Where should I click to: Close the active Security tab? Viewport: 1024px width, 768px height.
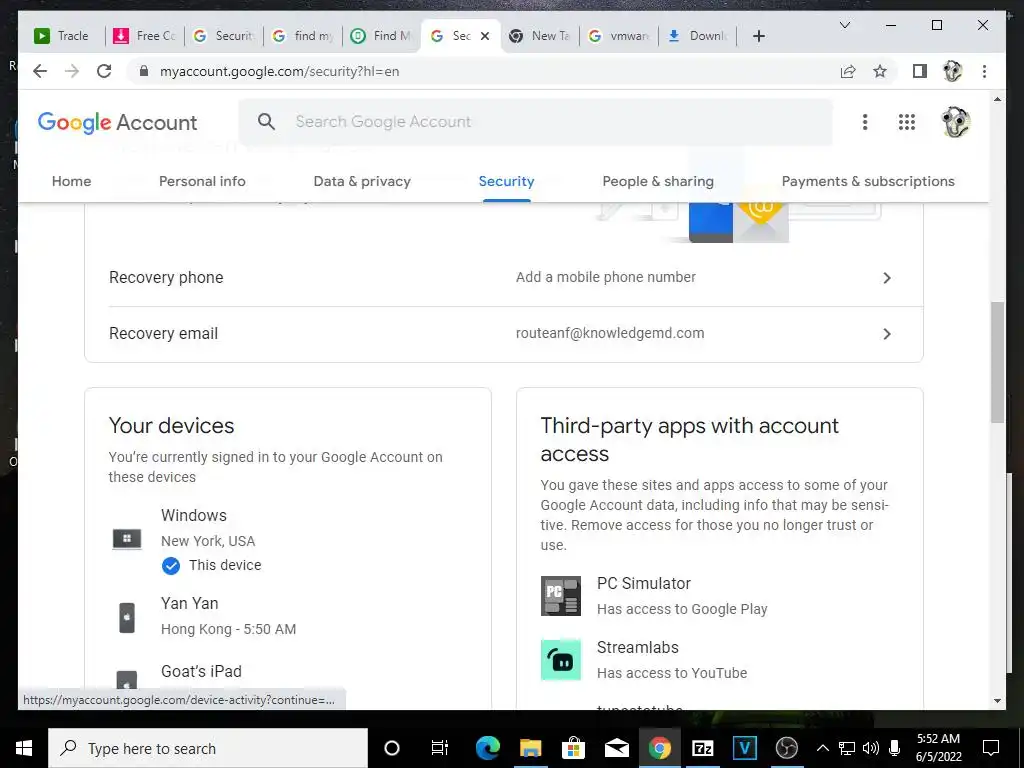(x=485, y=36)
